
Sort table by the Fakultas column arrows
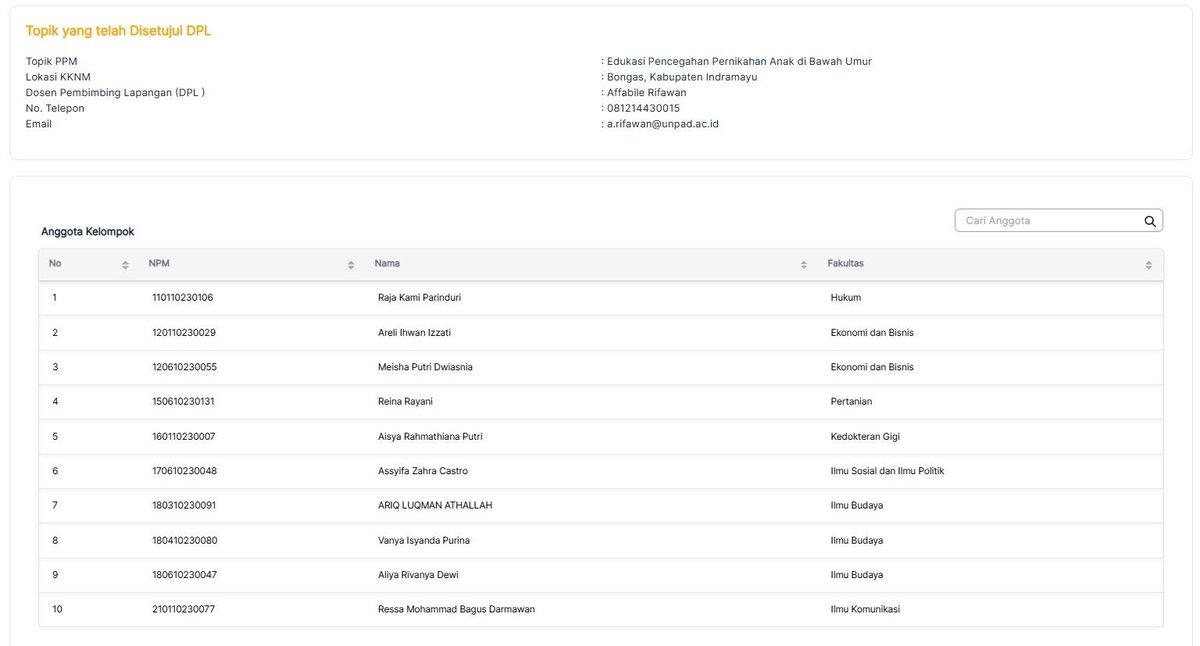1149,265
